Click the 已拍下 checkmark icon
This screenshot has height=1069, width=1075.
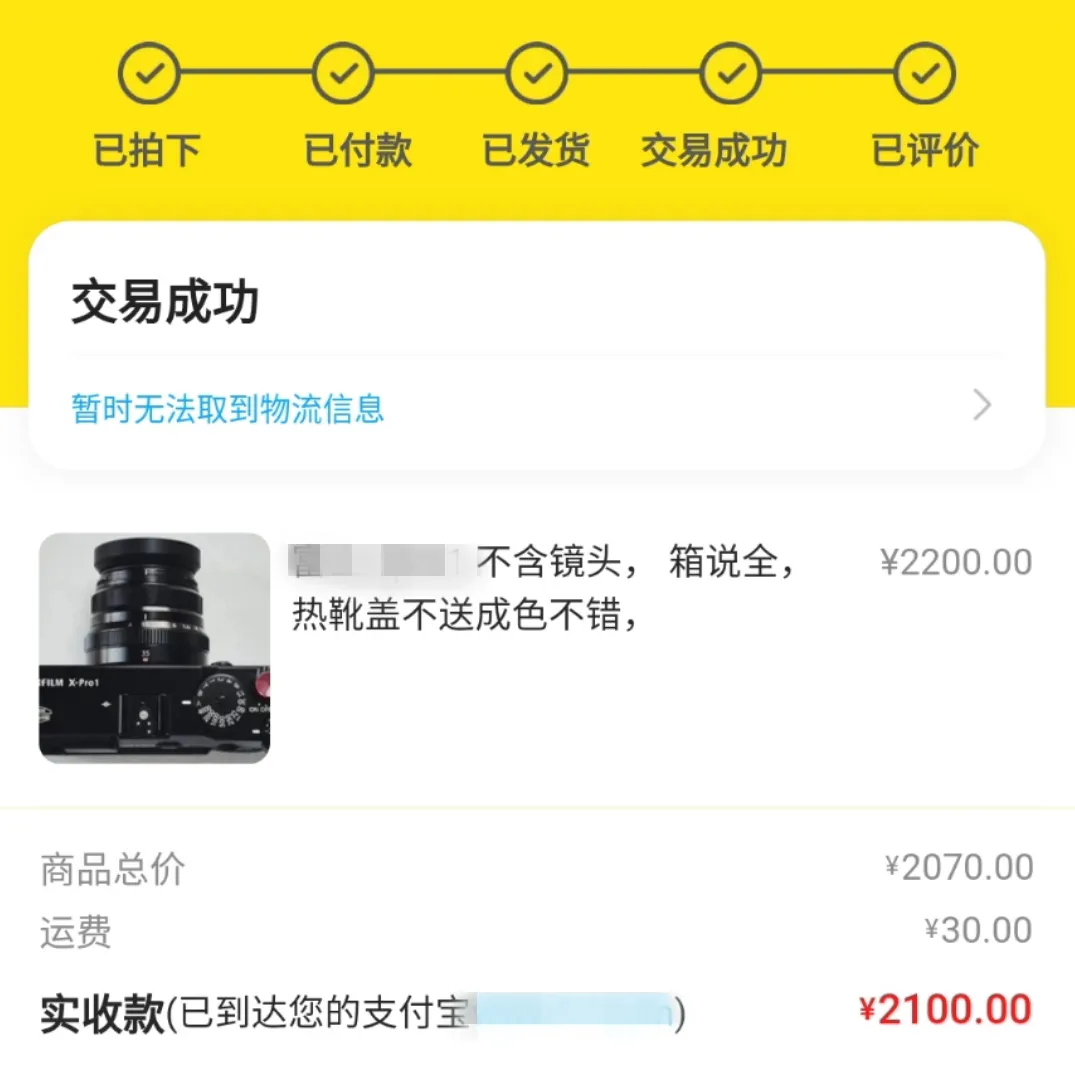[148, 71]
